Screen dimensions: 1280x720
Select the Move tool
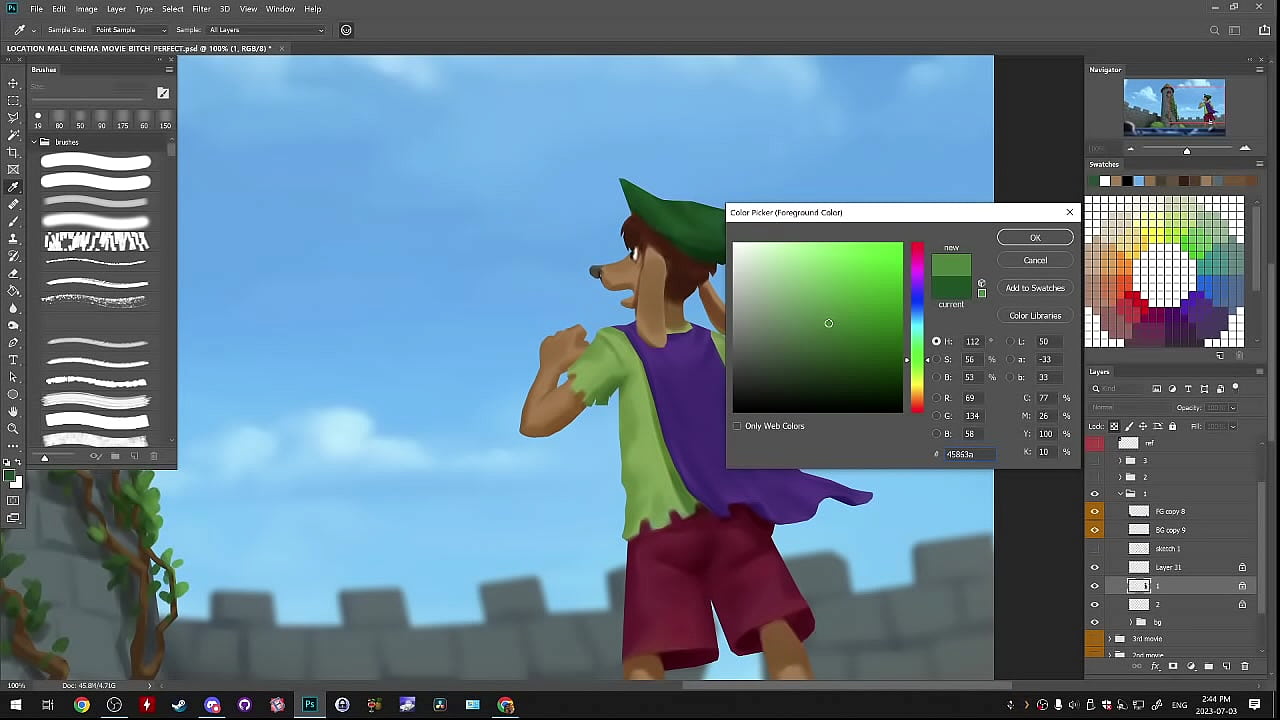click(13, 83)
